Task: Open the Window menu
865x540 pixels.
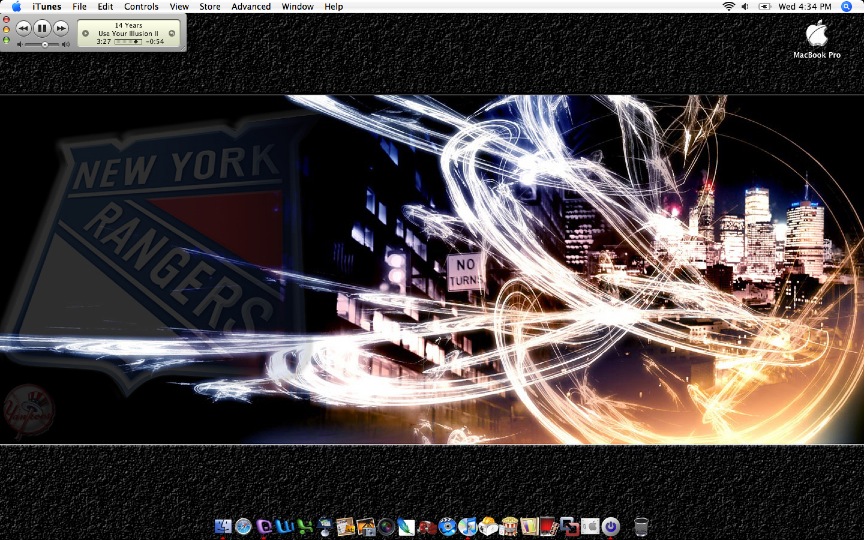Action: point(297,7)
